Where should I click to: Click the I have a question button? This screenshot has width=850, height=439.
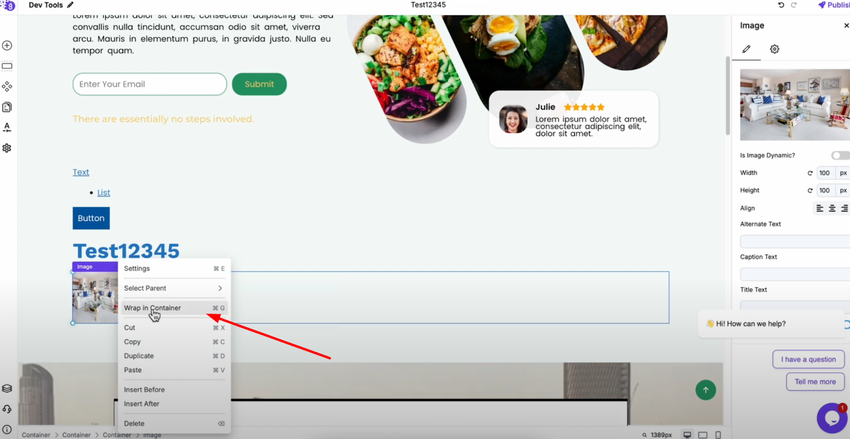click(808, 359)
